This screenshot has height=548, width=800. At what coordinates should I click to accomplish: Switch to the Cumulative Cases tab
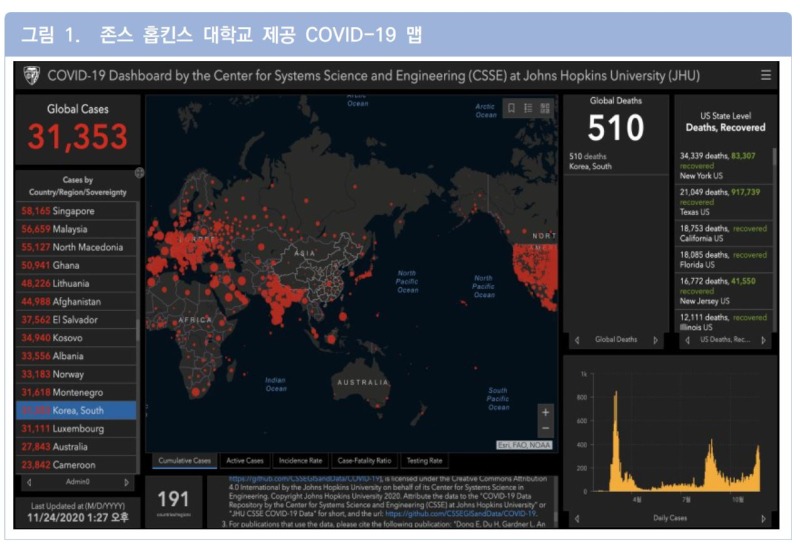[x=184, y=461]
